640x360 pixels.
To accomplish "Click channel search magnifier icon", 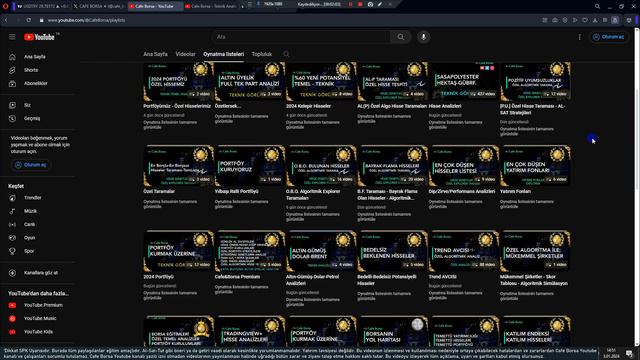I will 287,54.
